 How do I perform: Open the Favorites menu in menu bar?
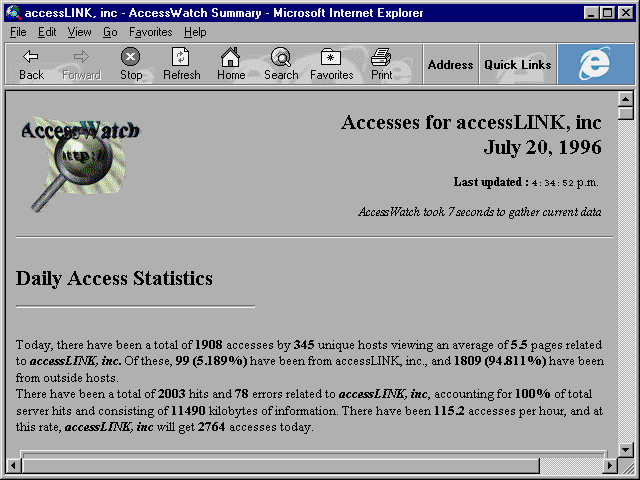(151, 32)
